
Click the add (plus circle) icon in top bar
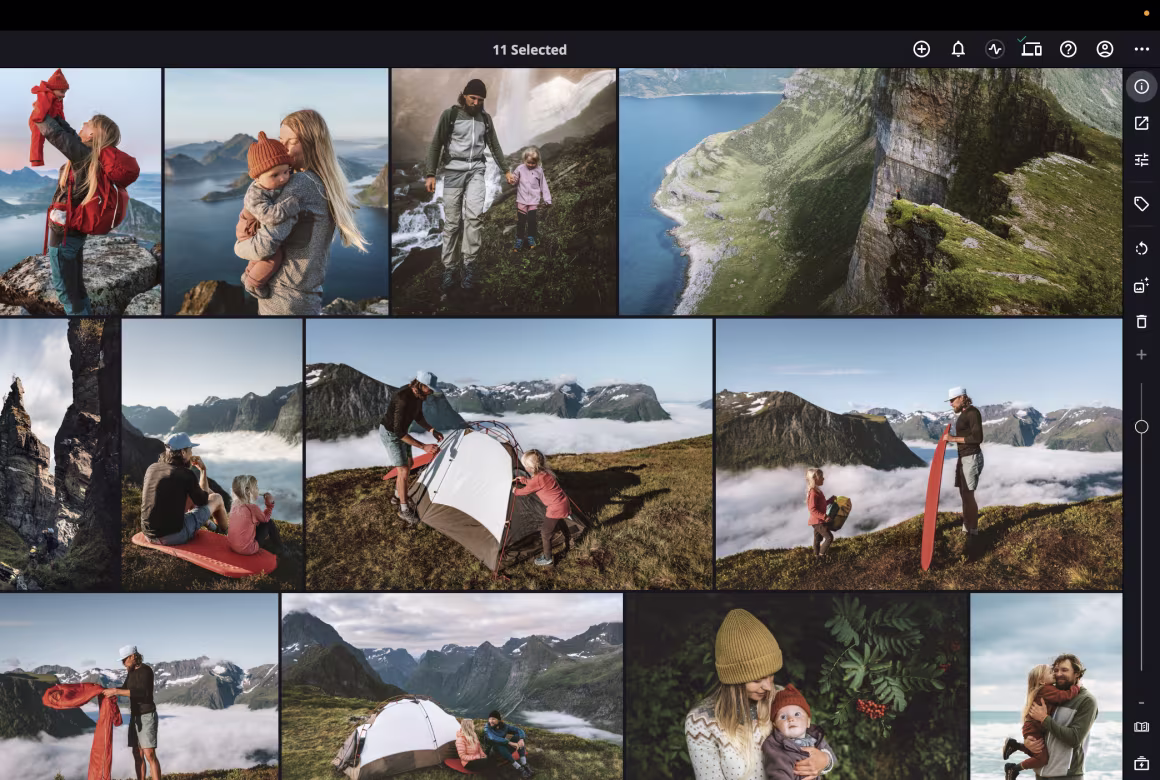(x=921, y=49)
